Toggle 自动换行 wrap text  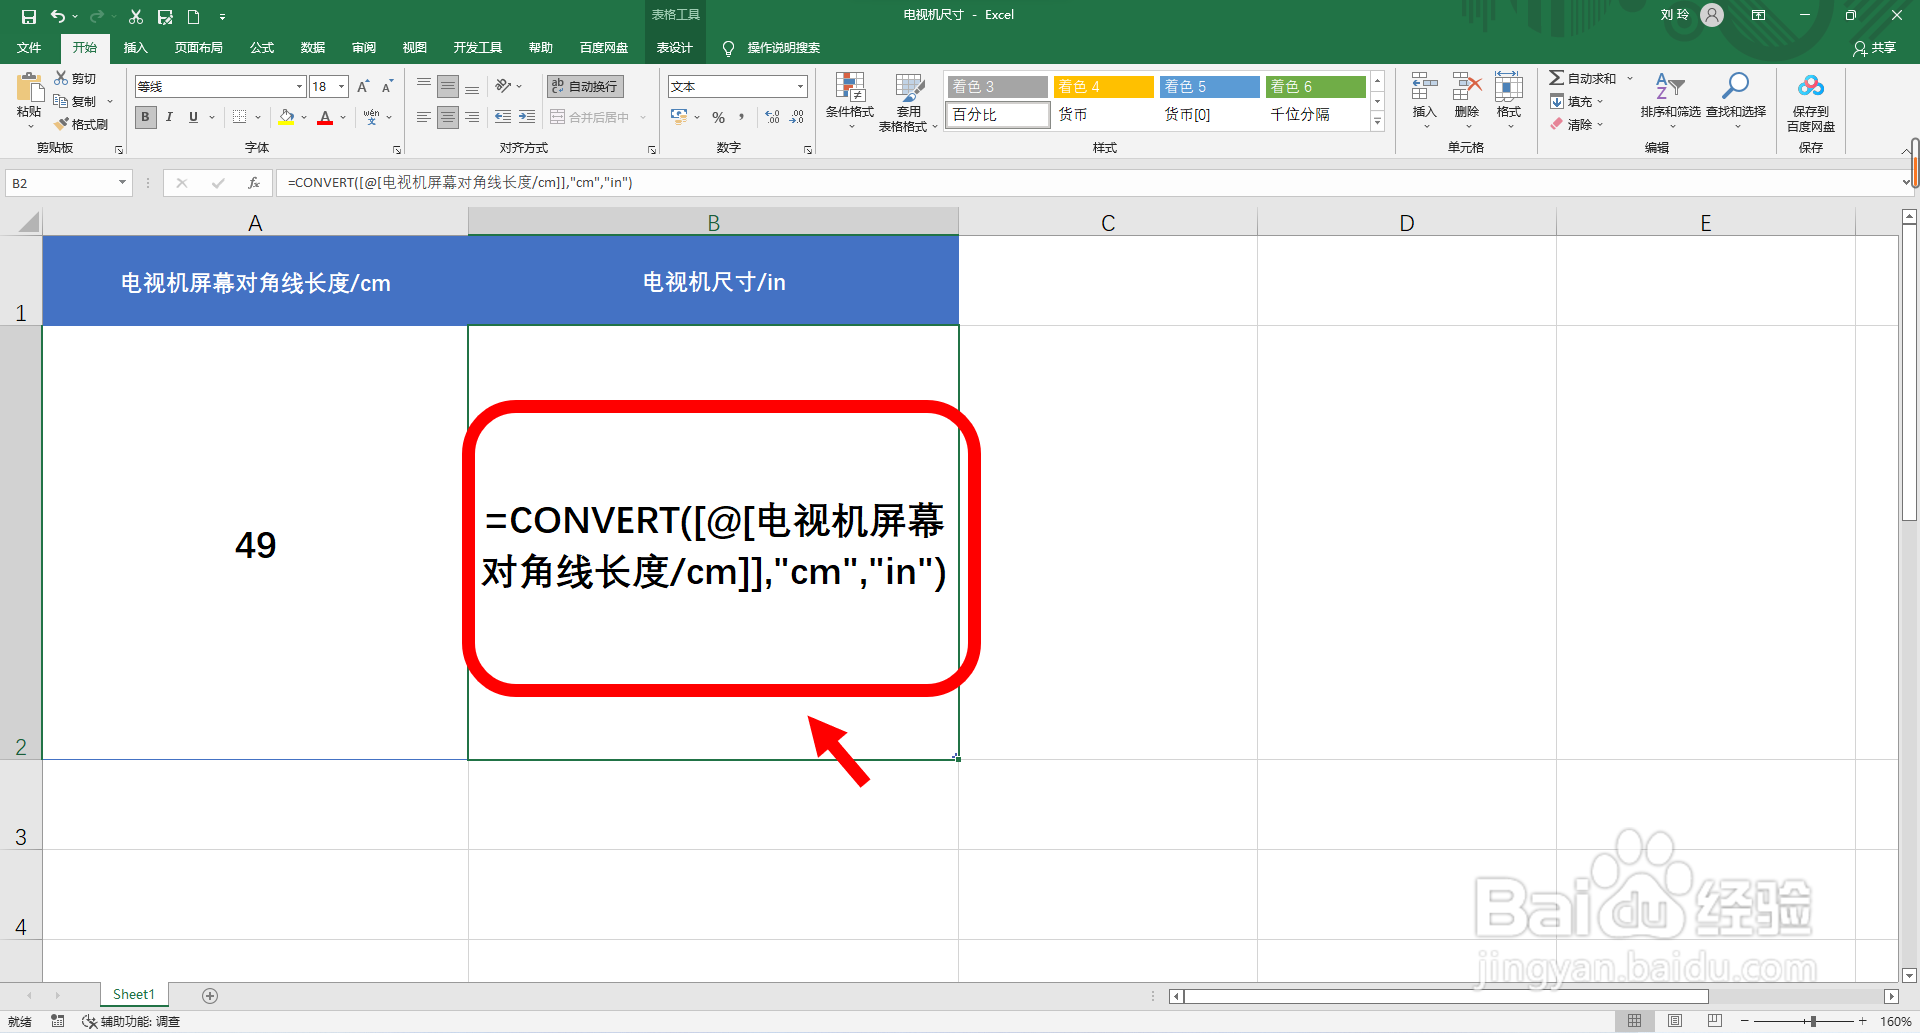585,87
